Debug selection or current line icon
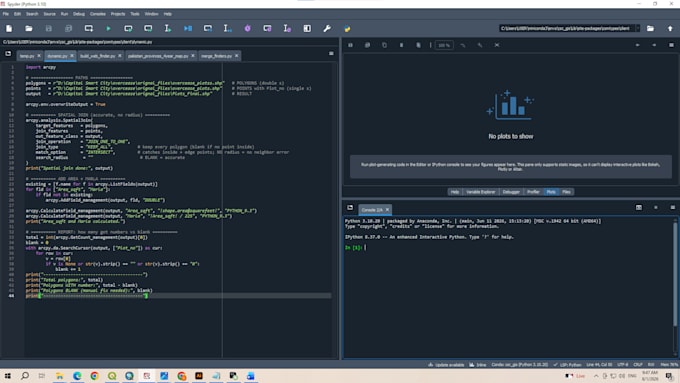Viewport: 680px width, 383px height. 227,29
